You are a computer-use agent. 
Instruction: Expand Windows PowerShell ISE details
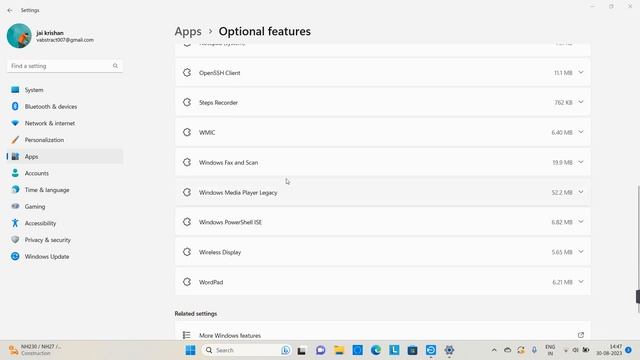coord(581,222)
